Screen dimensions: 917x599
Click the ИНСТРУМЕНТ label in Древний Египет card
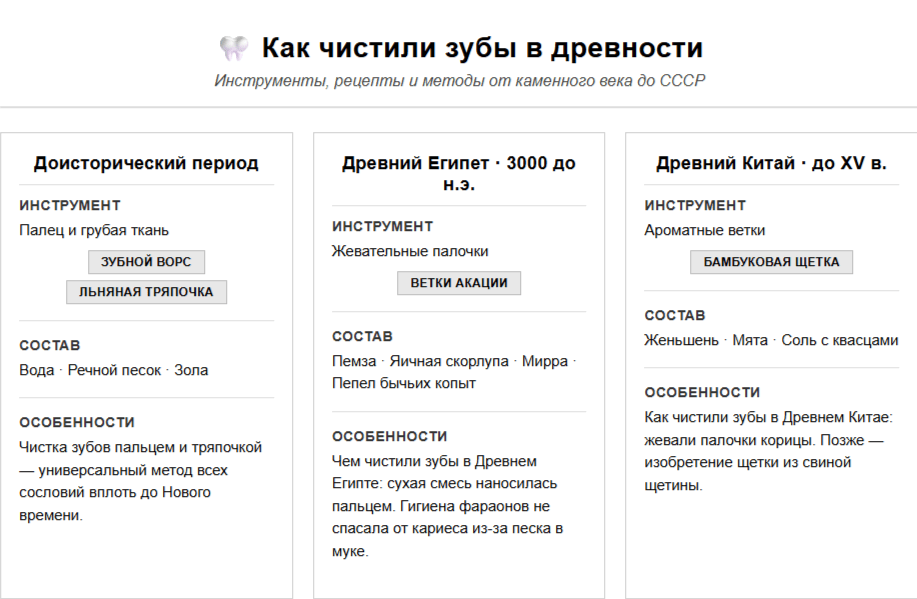[383, 226]
